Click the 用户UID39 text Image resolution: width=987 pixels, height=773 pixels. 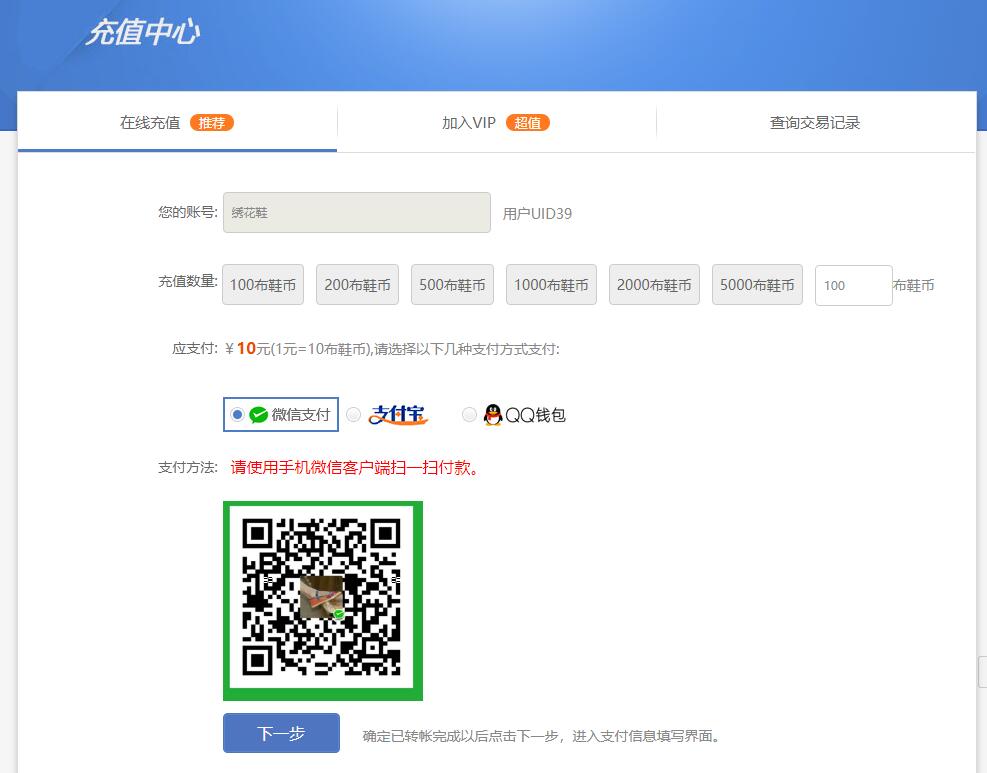pos(537,214)
